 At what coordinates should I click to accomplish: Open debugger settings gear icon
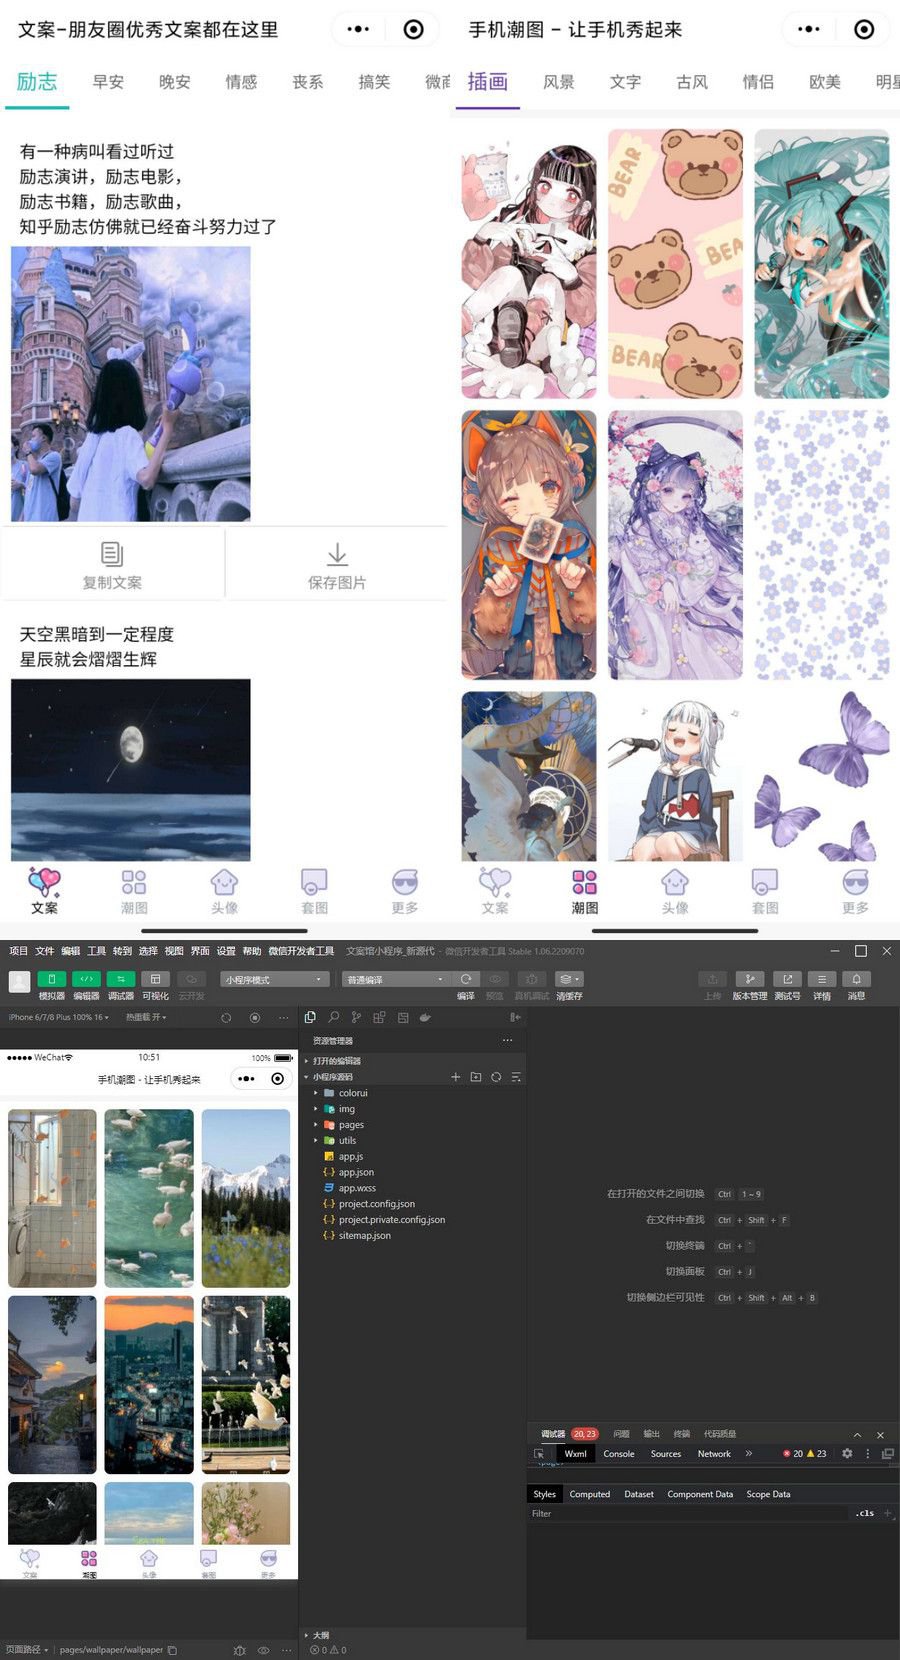847,1454
